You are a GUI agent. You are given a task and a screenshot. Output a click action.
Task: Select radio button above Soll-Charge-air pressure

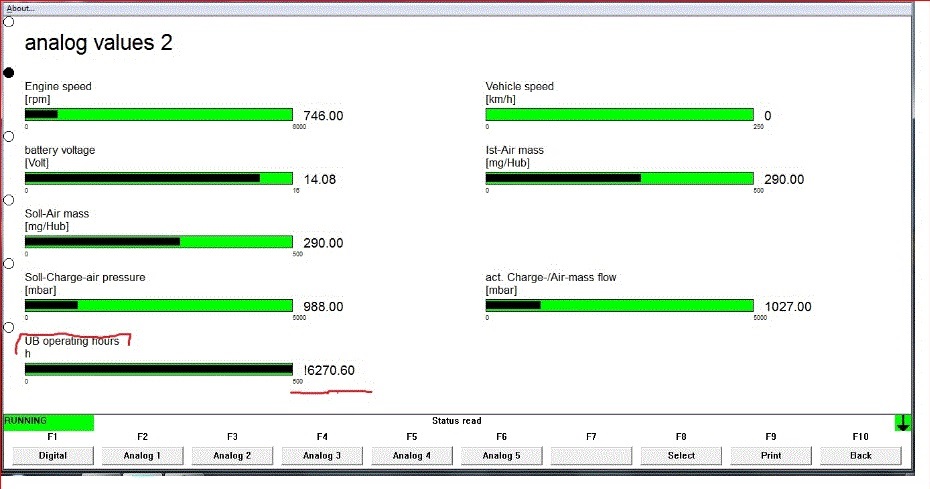pos(9,264)
